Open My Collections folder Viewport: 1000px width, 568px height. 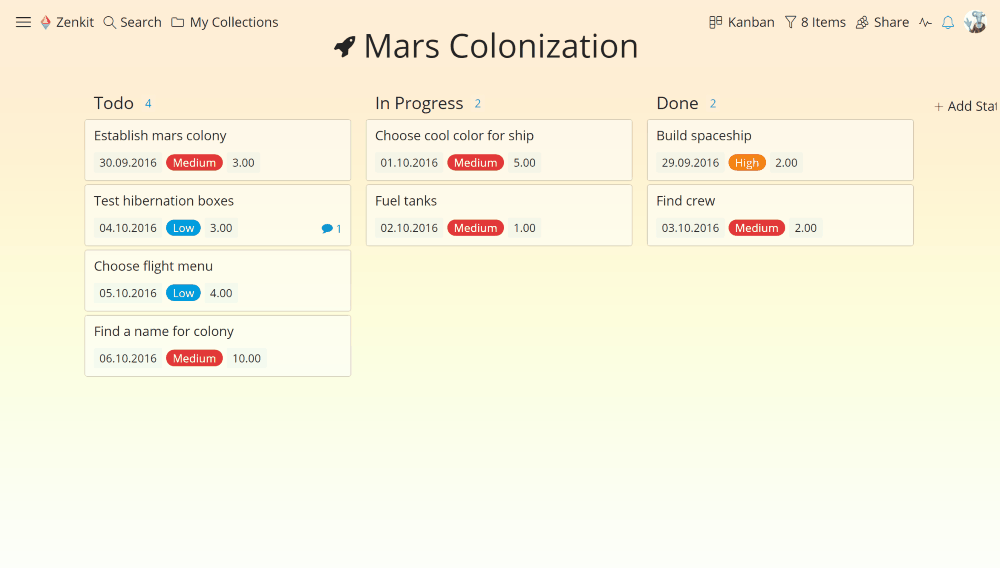[224, 22]
